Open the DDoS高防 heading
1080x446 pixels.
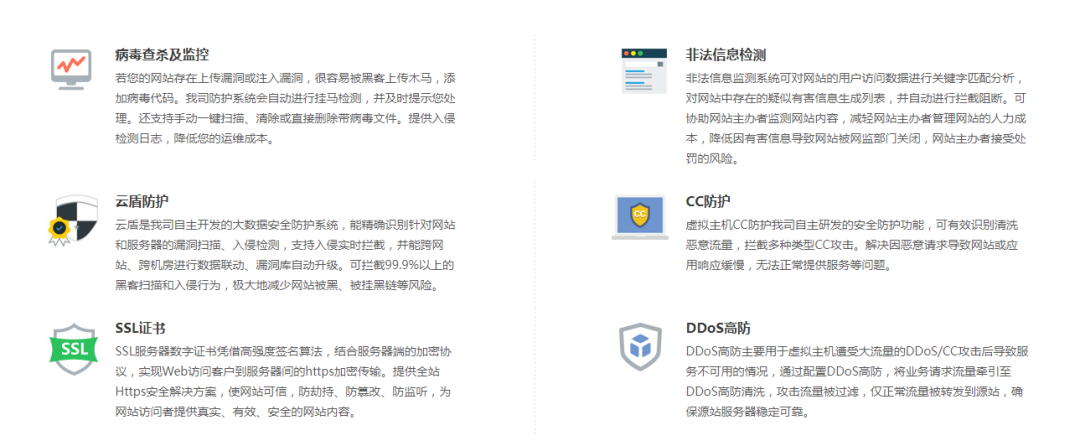pos(718,328)
